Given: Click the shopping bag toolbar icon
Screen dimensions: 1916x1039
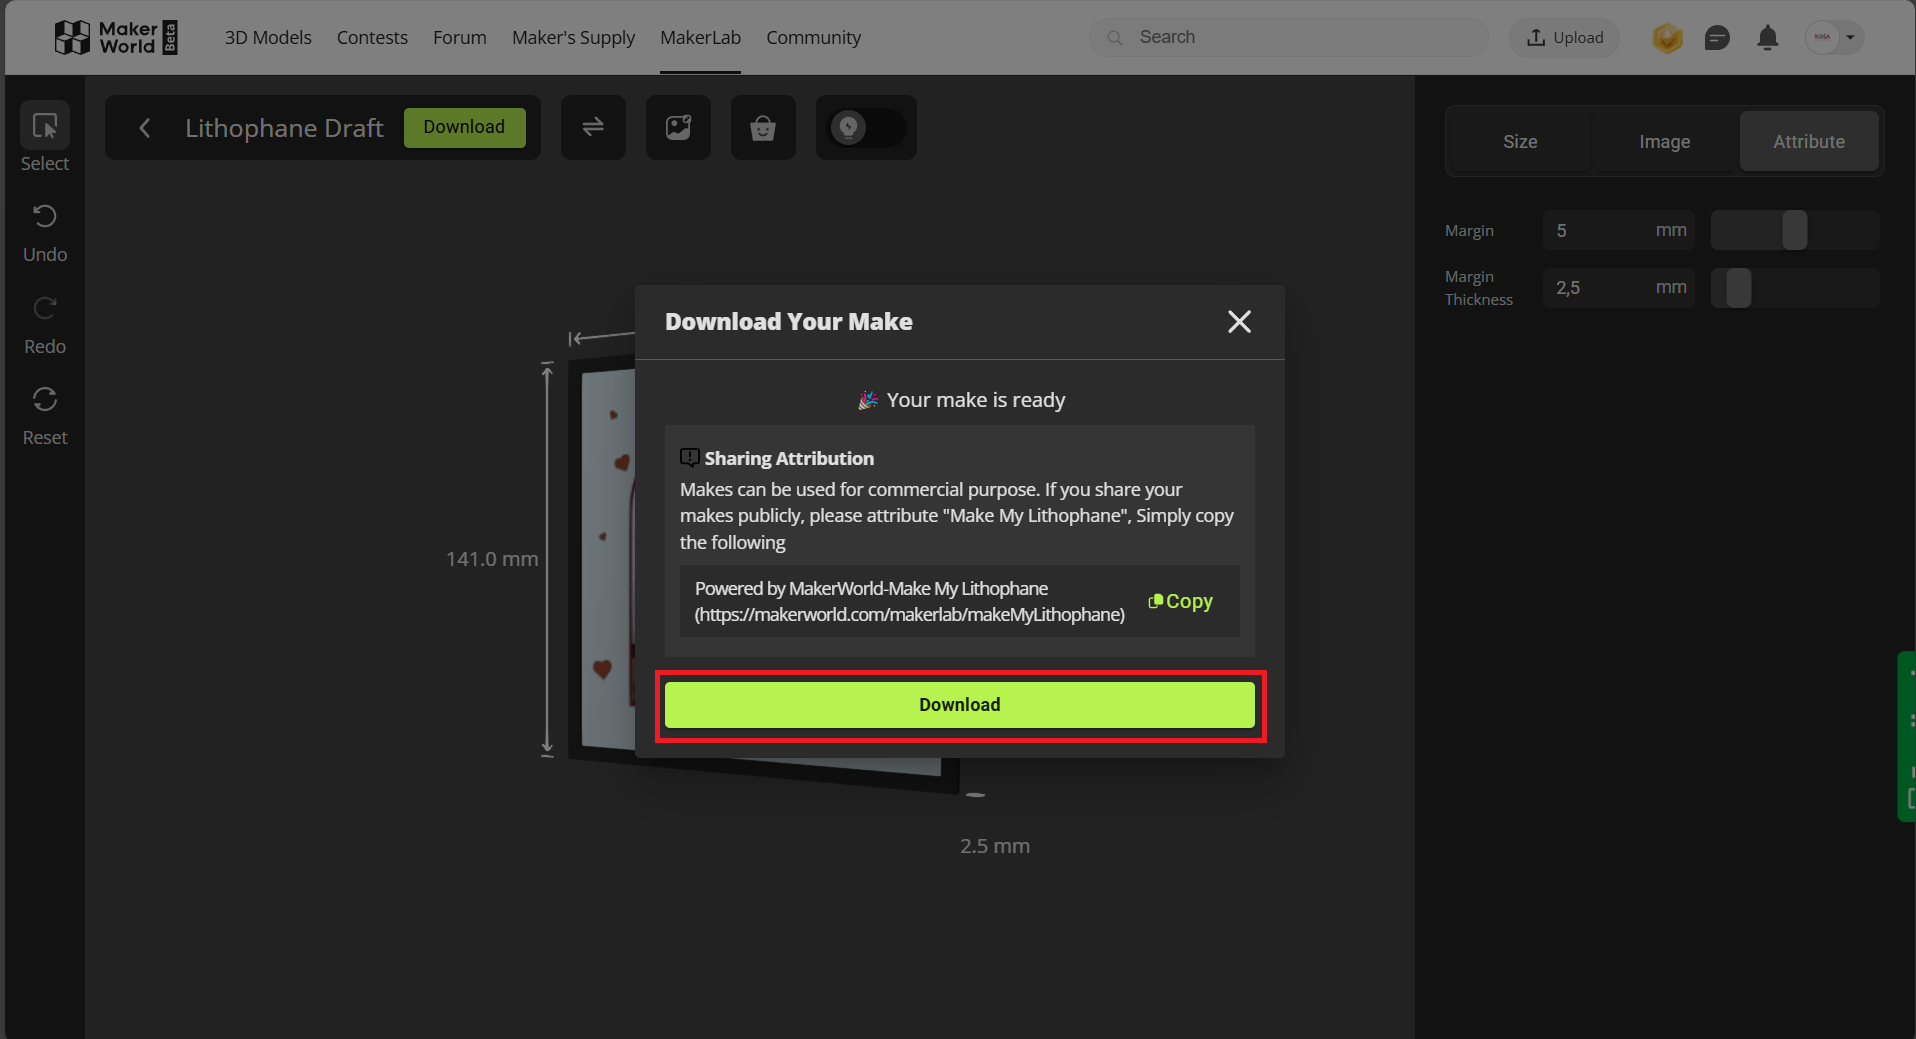Looking at the screenshot, I should click(x=763, y=128).
